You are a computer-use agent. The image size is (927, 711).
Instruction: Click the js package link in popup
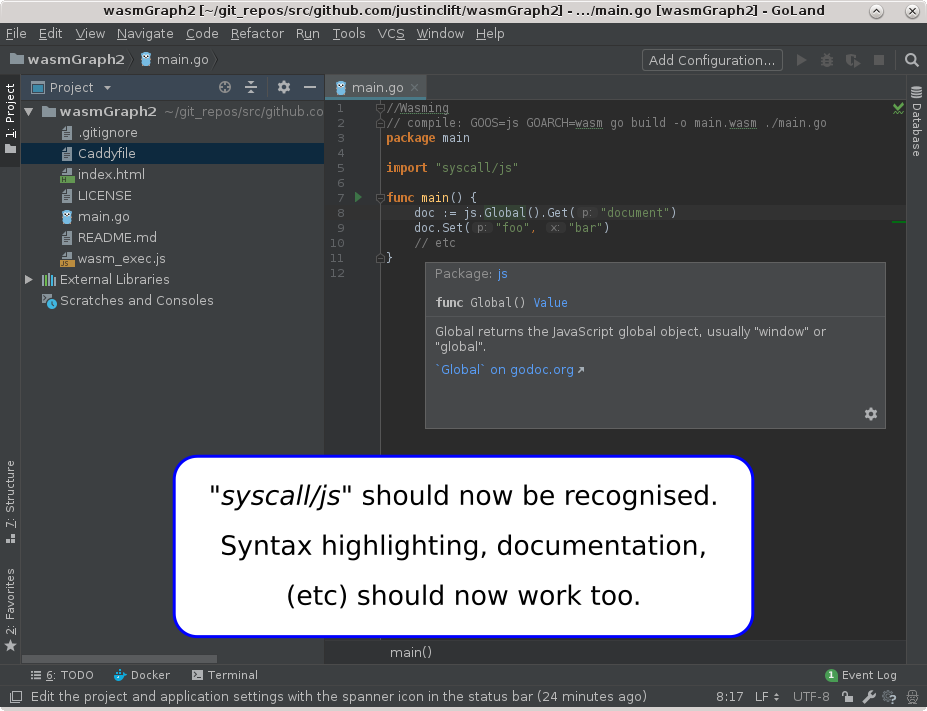click(x=503, y=274)
